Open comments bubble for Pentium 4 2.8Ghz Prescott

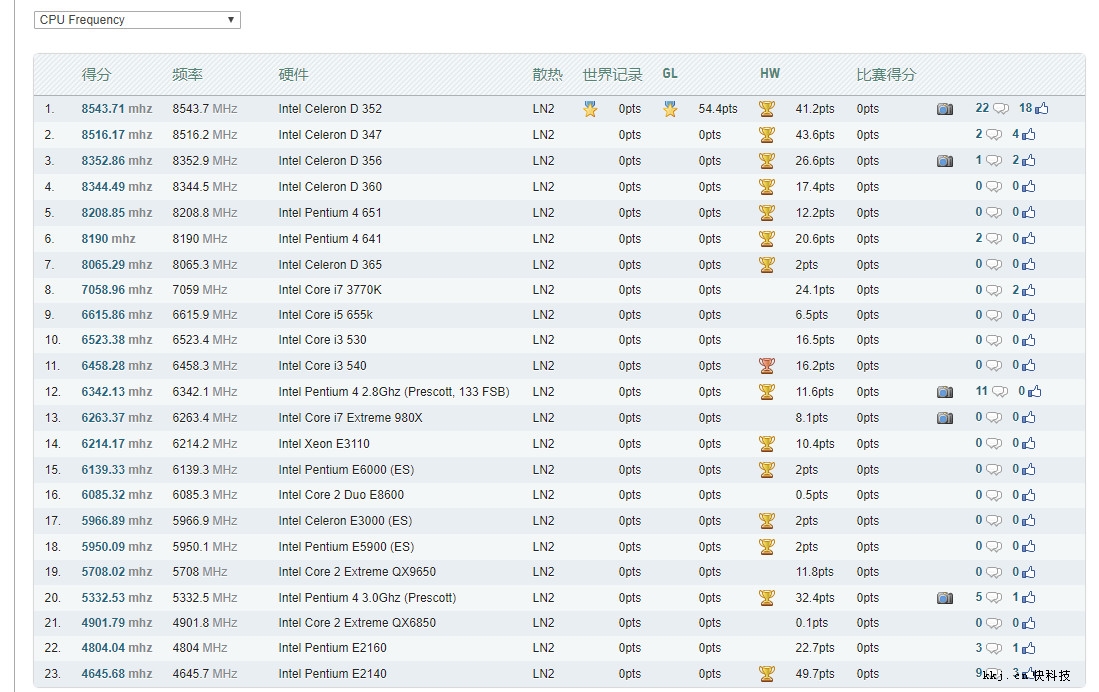1000,391
